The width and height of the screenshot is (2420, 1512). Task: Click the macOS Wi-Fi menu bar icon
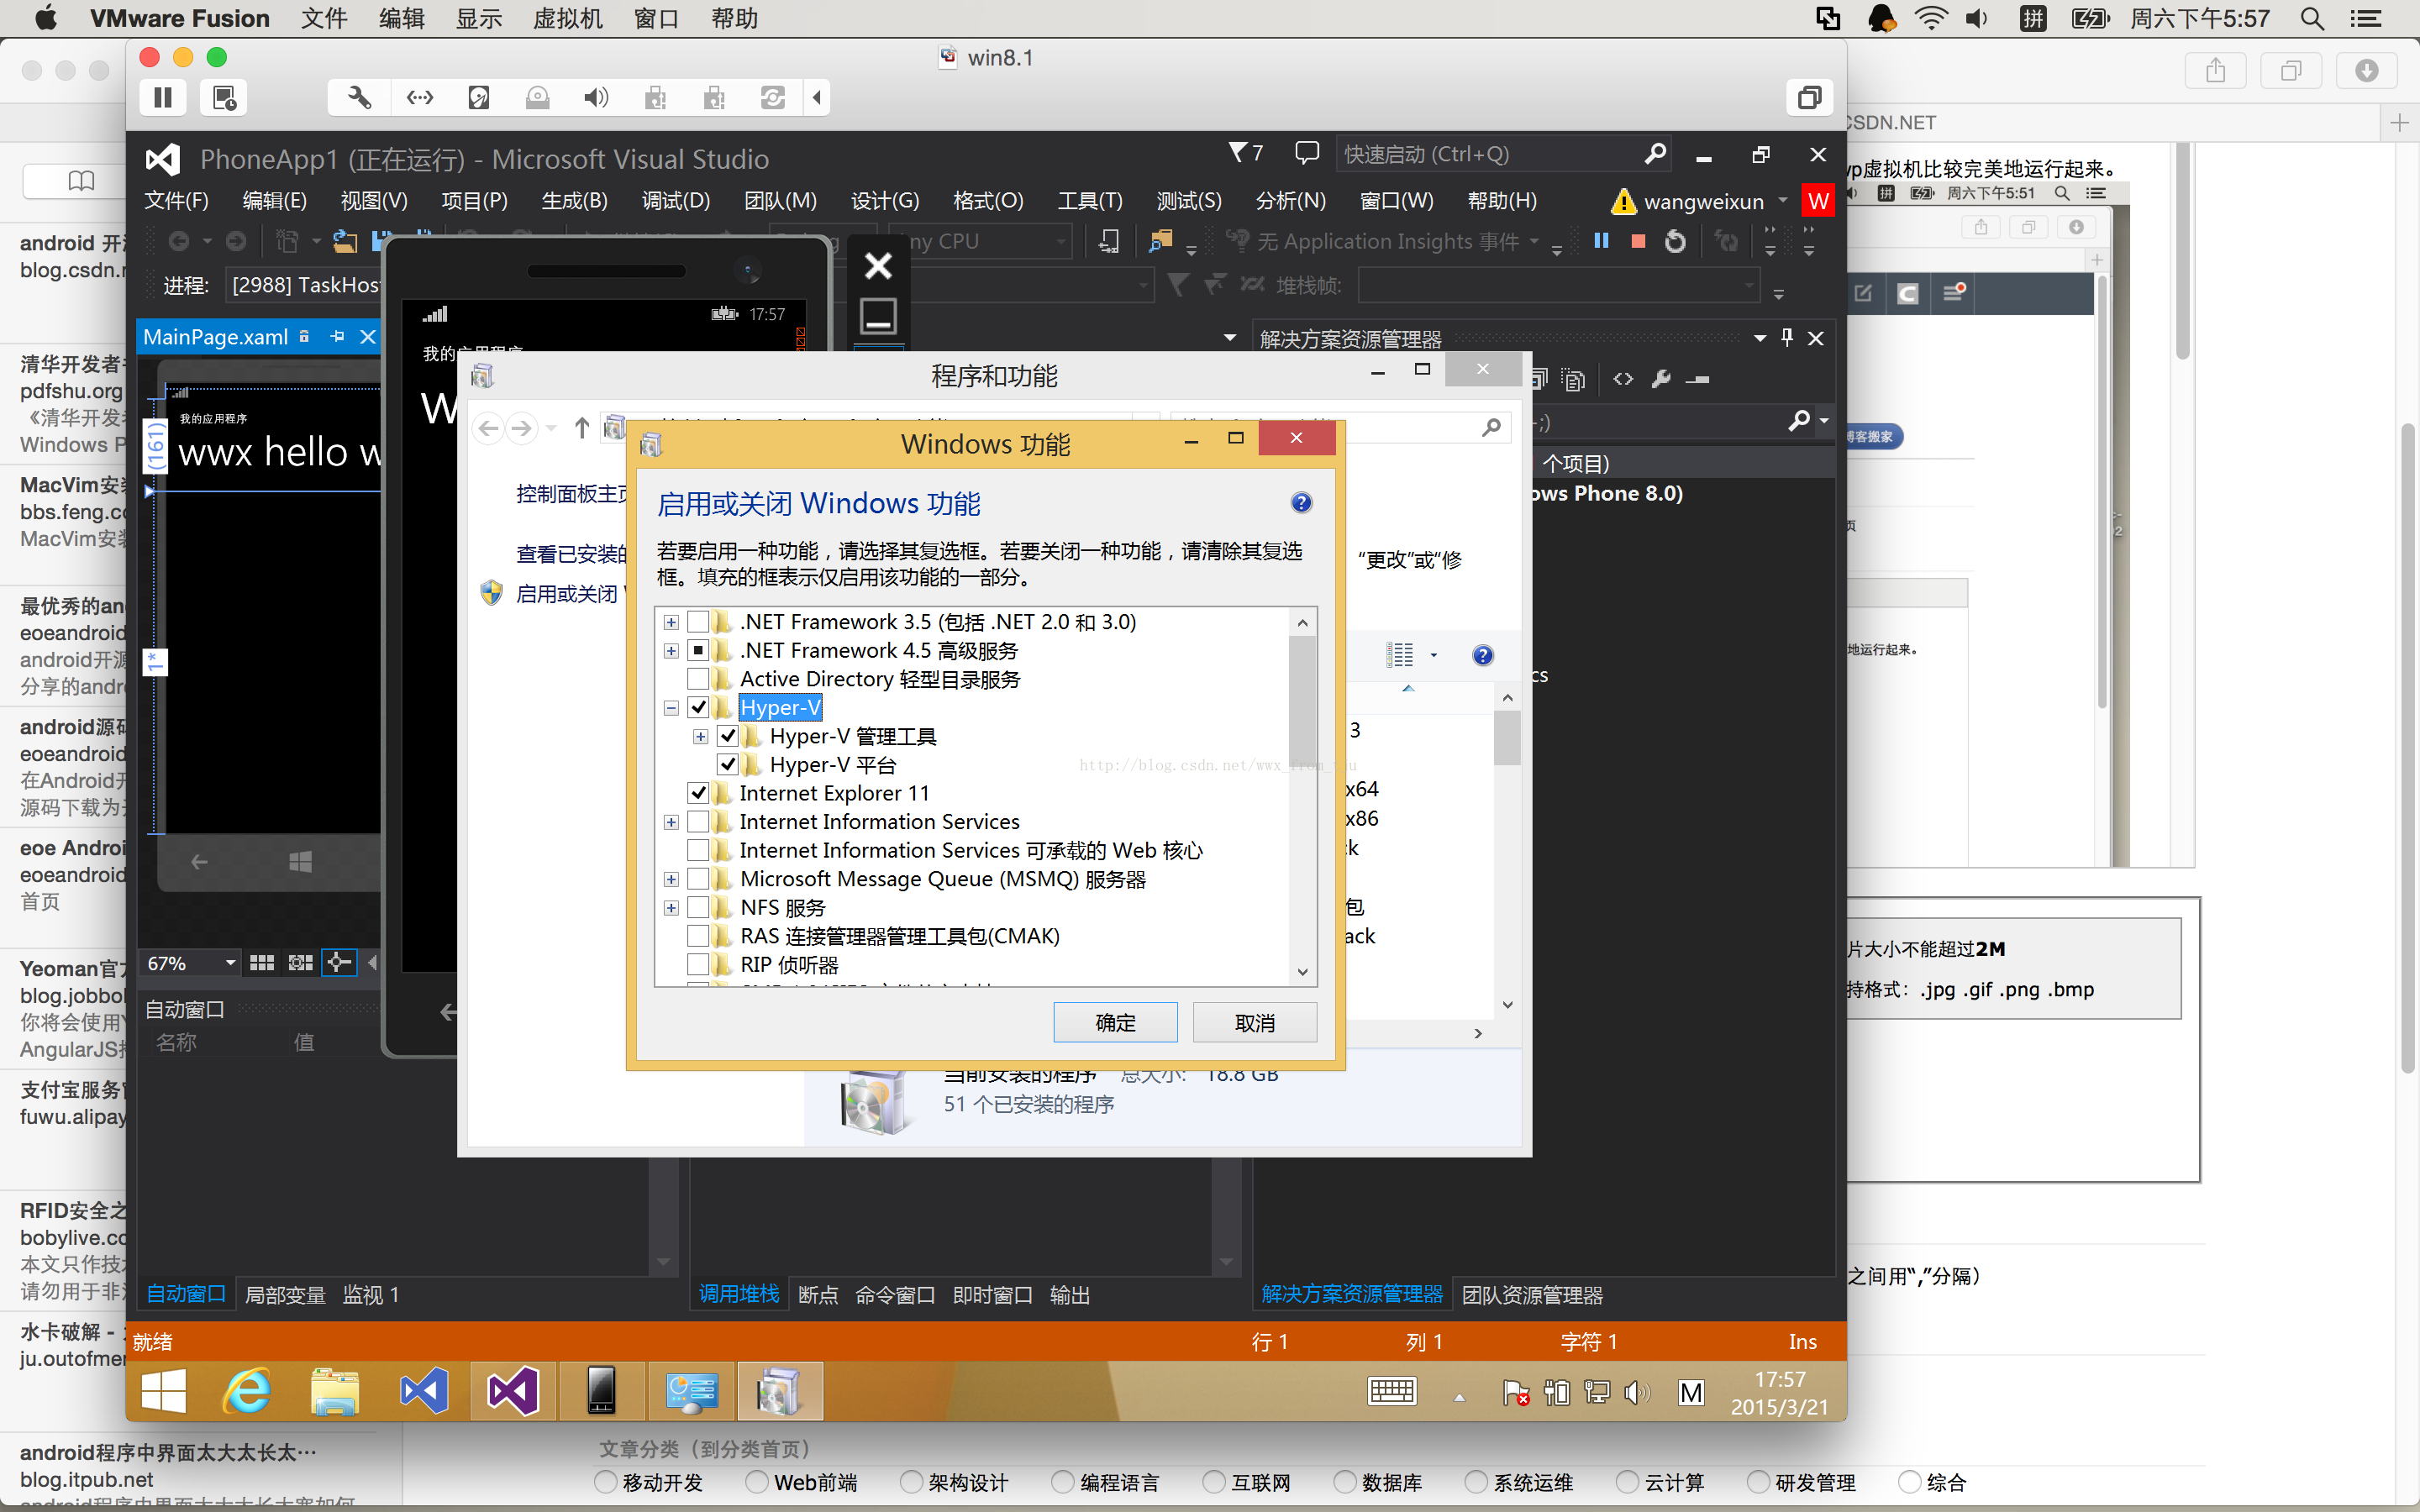(x=1930, y=18)
